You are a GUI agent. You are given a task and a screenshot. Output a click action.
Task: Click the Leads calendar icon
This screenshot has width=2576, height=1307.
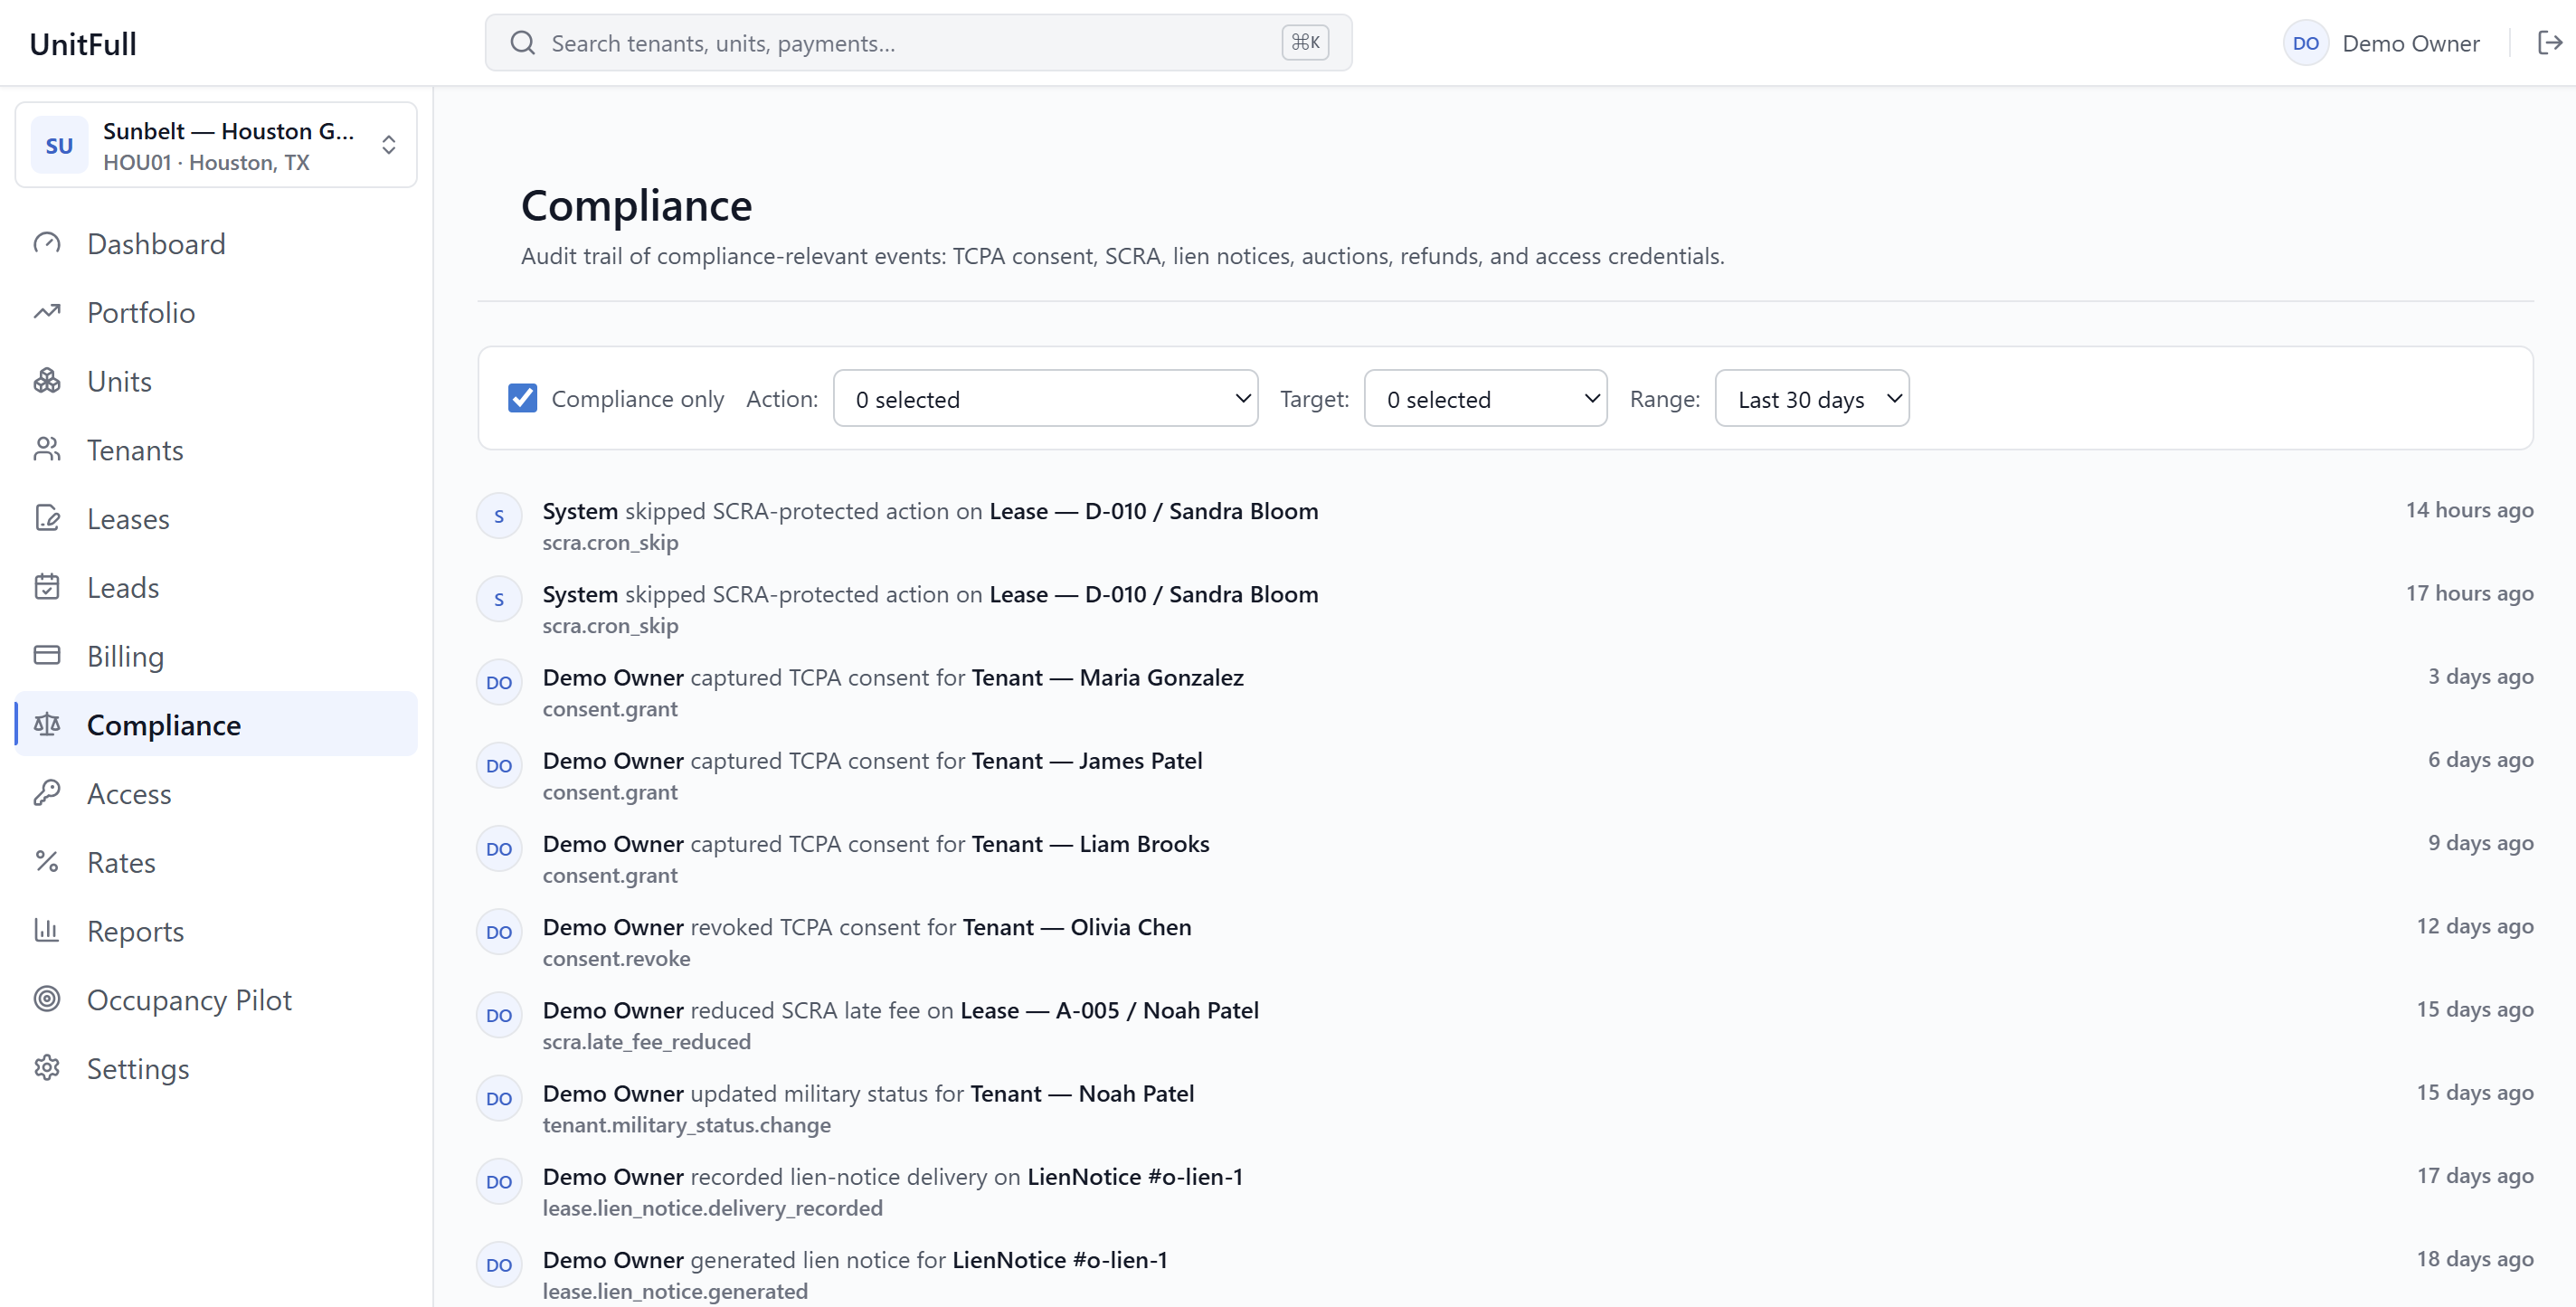click(x=47, y=587)
